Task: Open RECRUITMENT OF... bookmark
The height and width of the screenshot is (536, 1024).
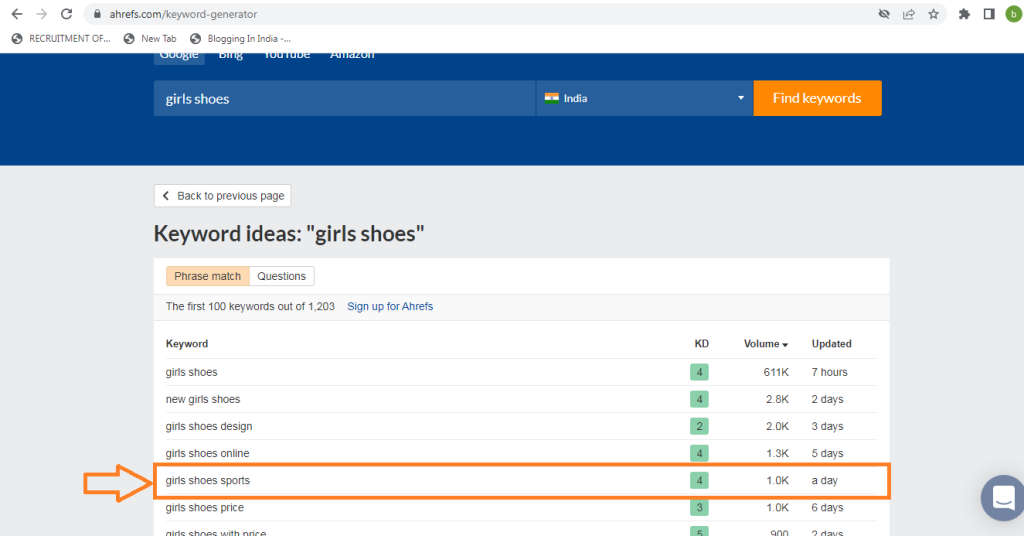Action: click(x=61, y=39)
